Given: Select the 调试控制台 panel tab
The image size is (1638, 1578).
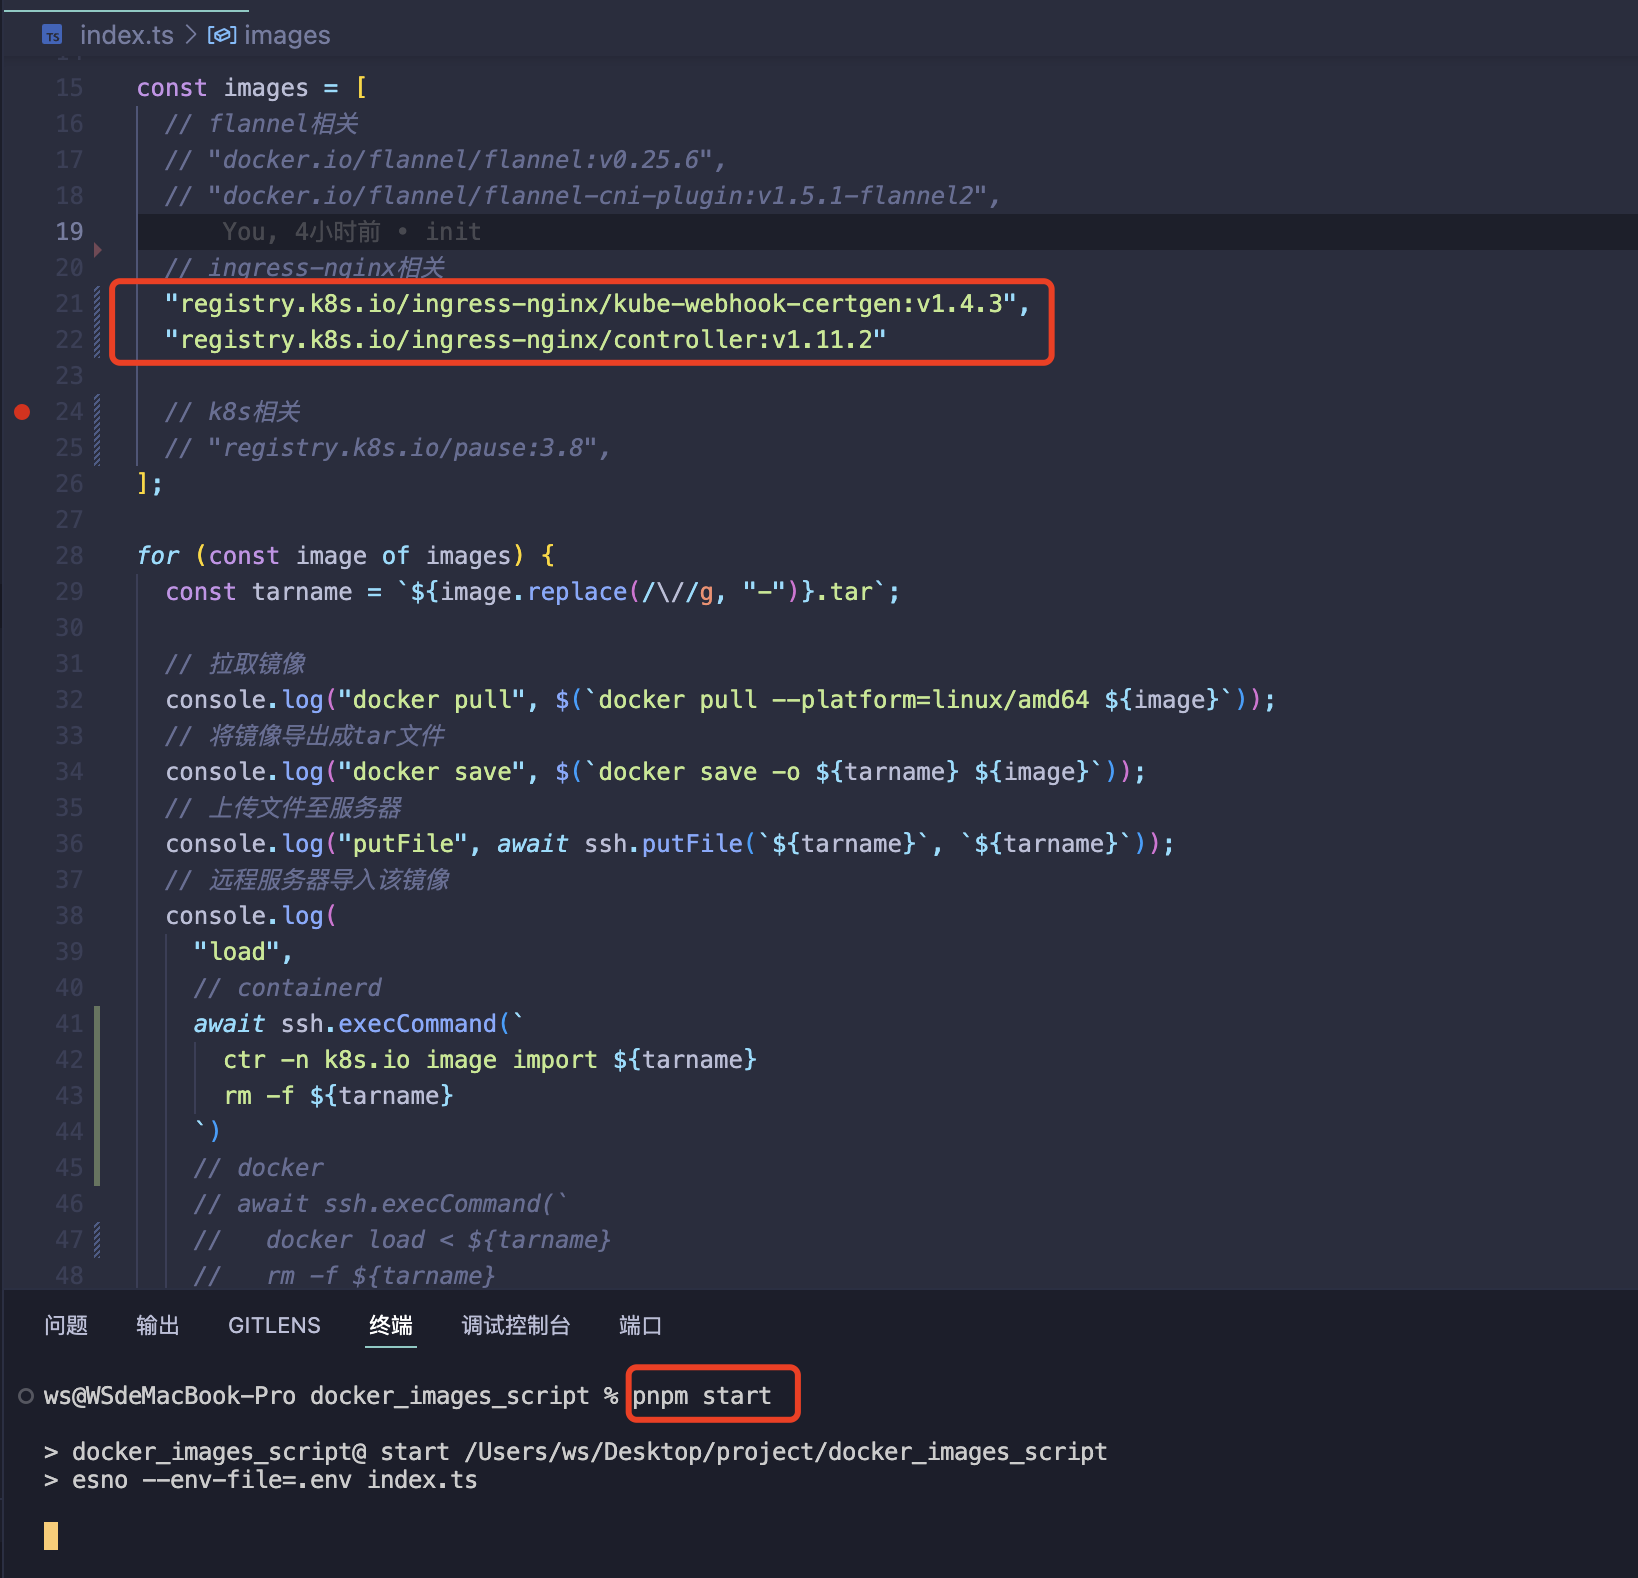Looking at the screenshot, I should click(x=515, y=1326).
